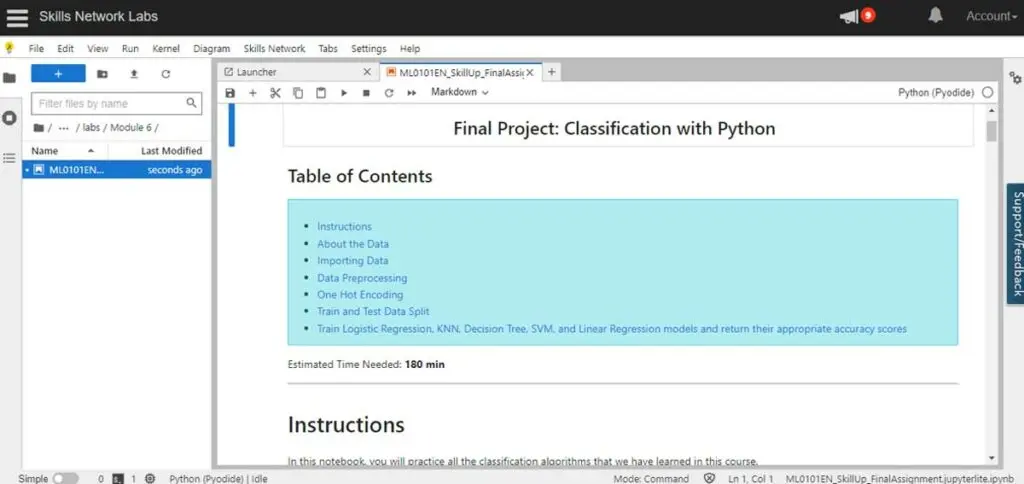Screen dimensions: 1024x484
Task: Follow the Instructions contents link
Action: tap(344, 227)
